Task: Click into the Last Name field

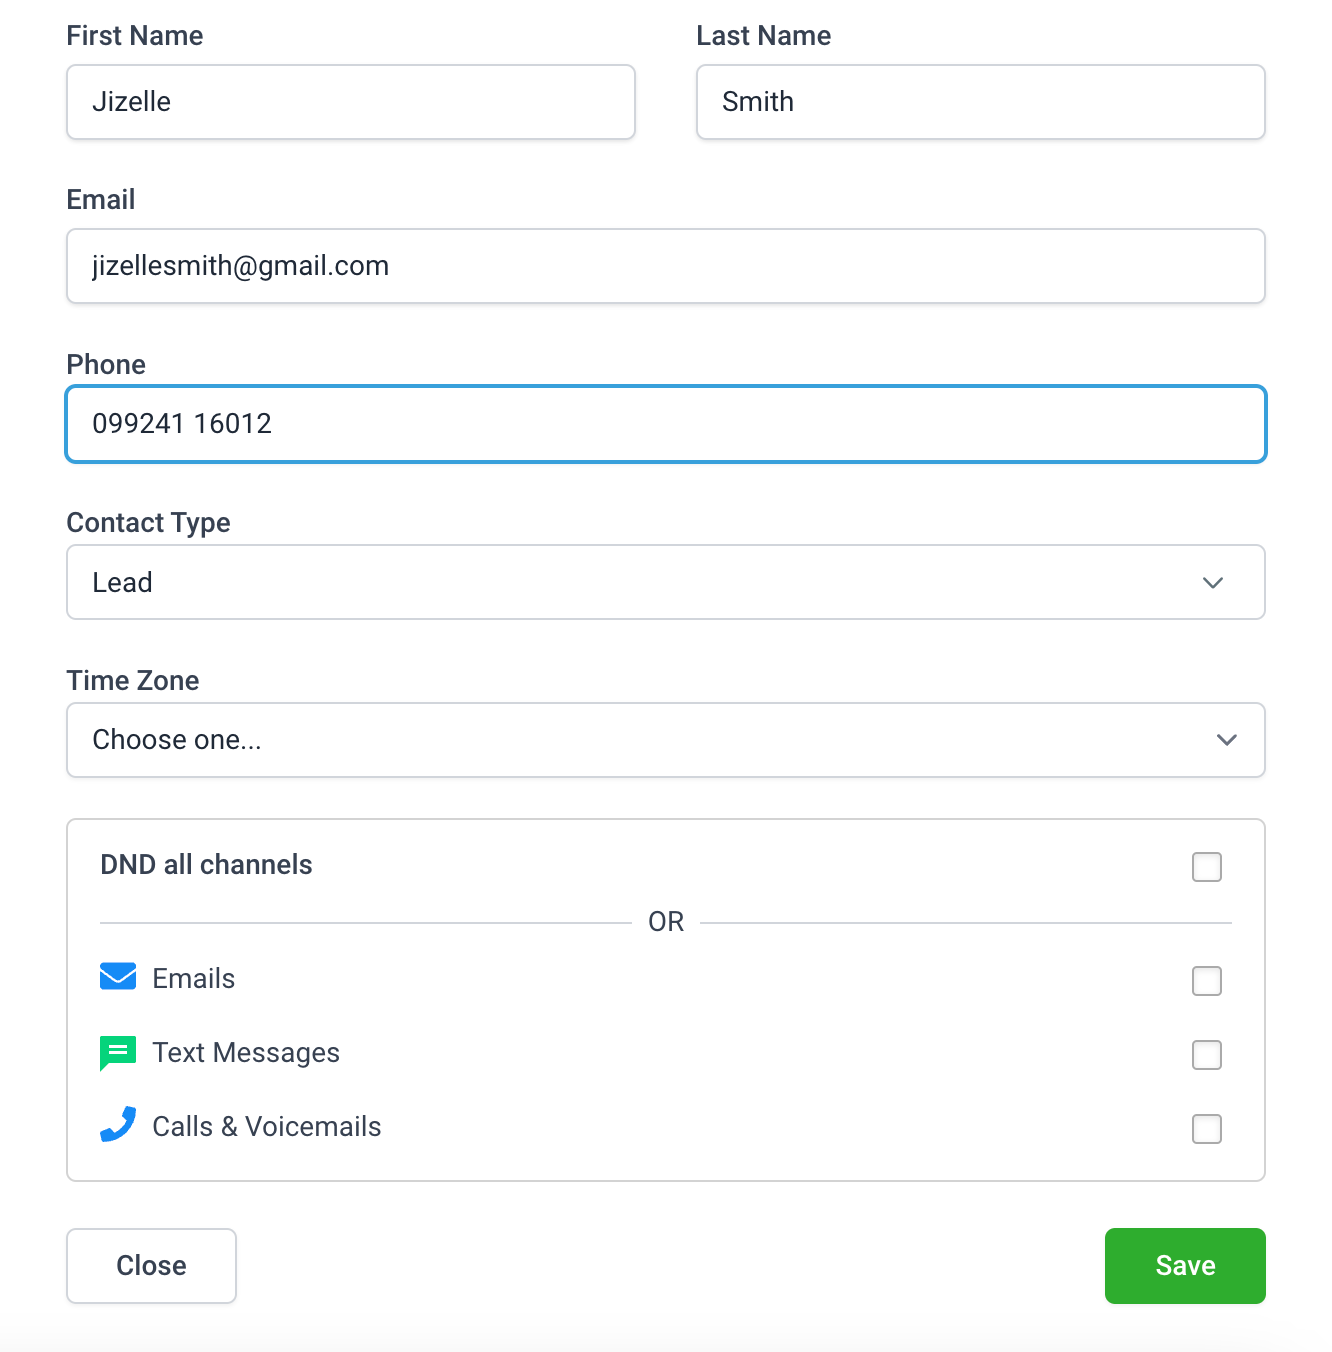Action: (980, 102)
